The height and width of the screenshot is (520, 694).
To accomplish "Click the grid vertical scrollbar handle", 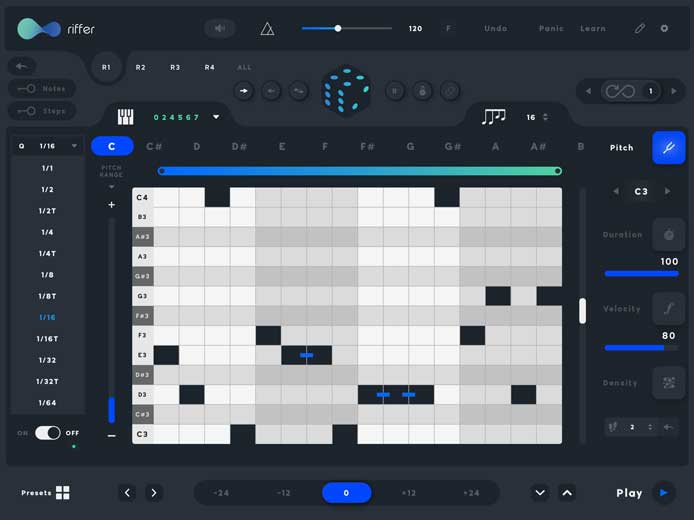I will (x=582, y=310).
